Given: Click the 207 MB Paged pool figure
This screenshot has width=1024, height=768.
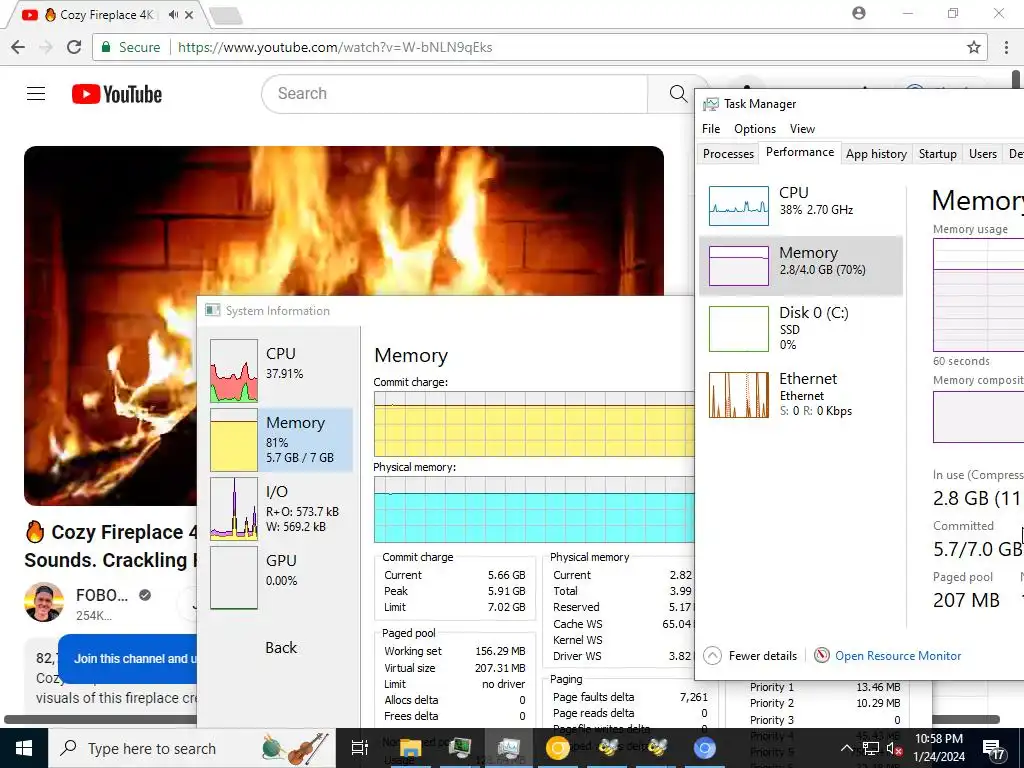Looking at the screenshot, I should 966,600.
